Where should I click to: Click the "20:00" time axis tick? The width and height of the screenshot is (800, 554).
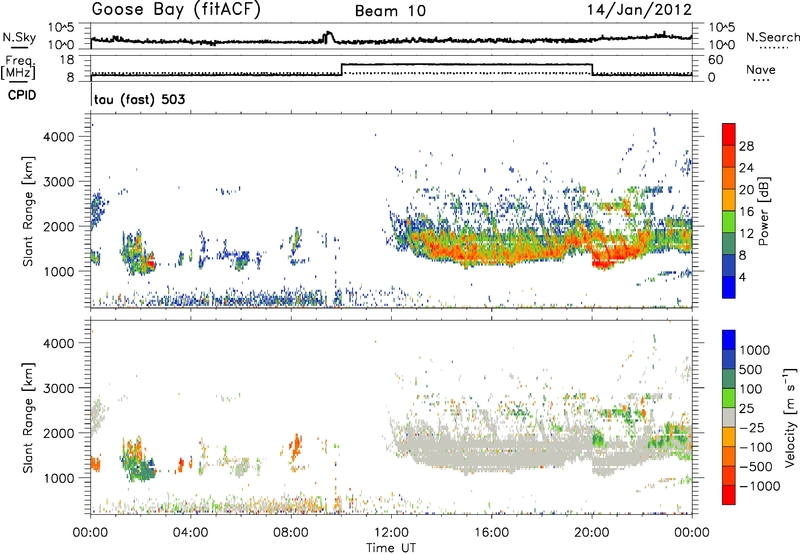tap(592, 533)
